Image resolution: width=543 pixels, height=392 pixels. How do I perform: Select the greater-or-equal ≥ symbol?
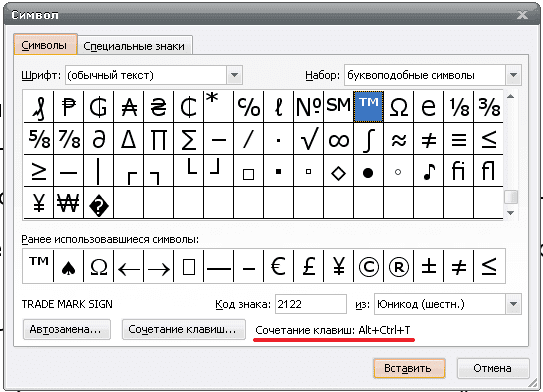point(38,170)
